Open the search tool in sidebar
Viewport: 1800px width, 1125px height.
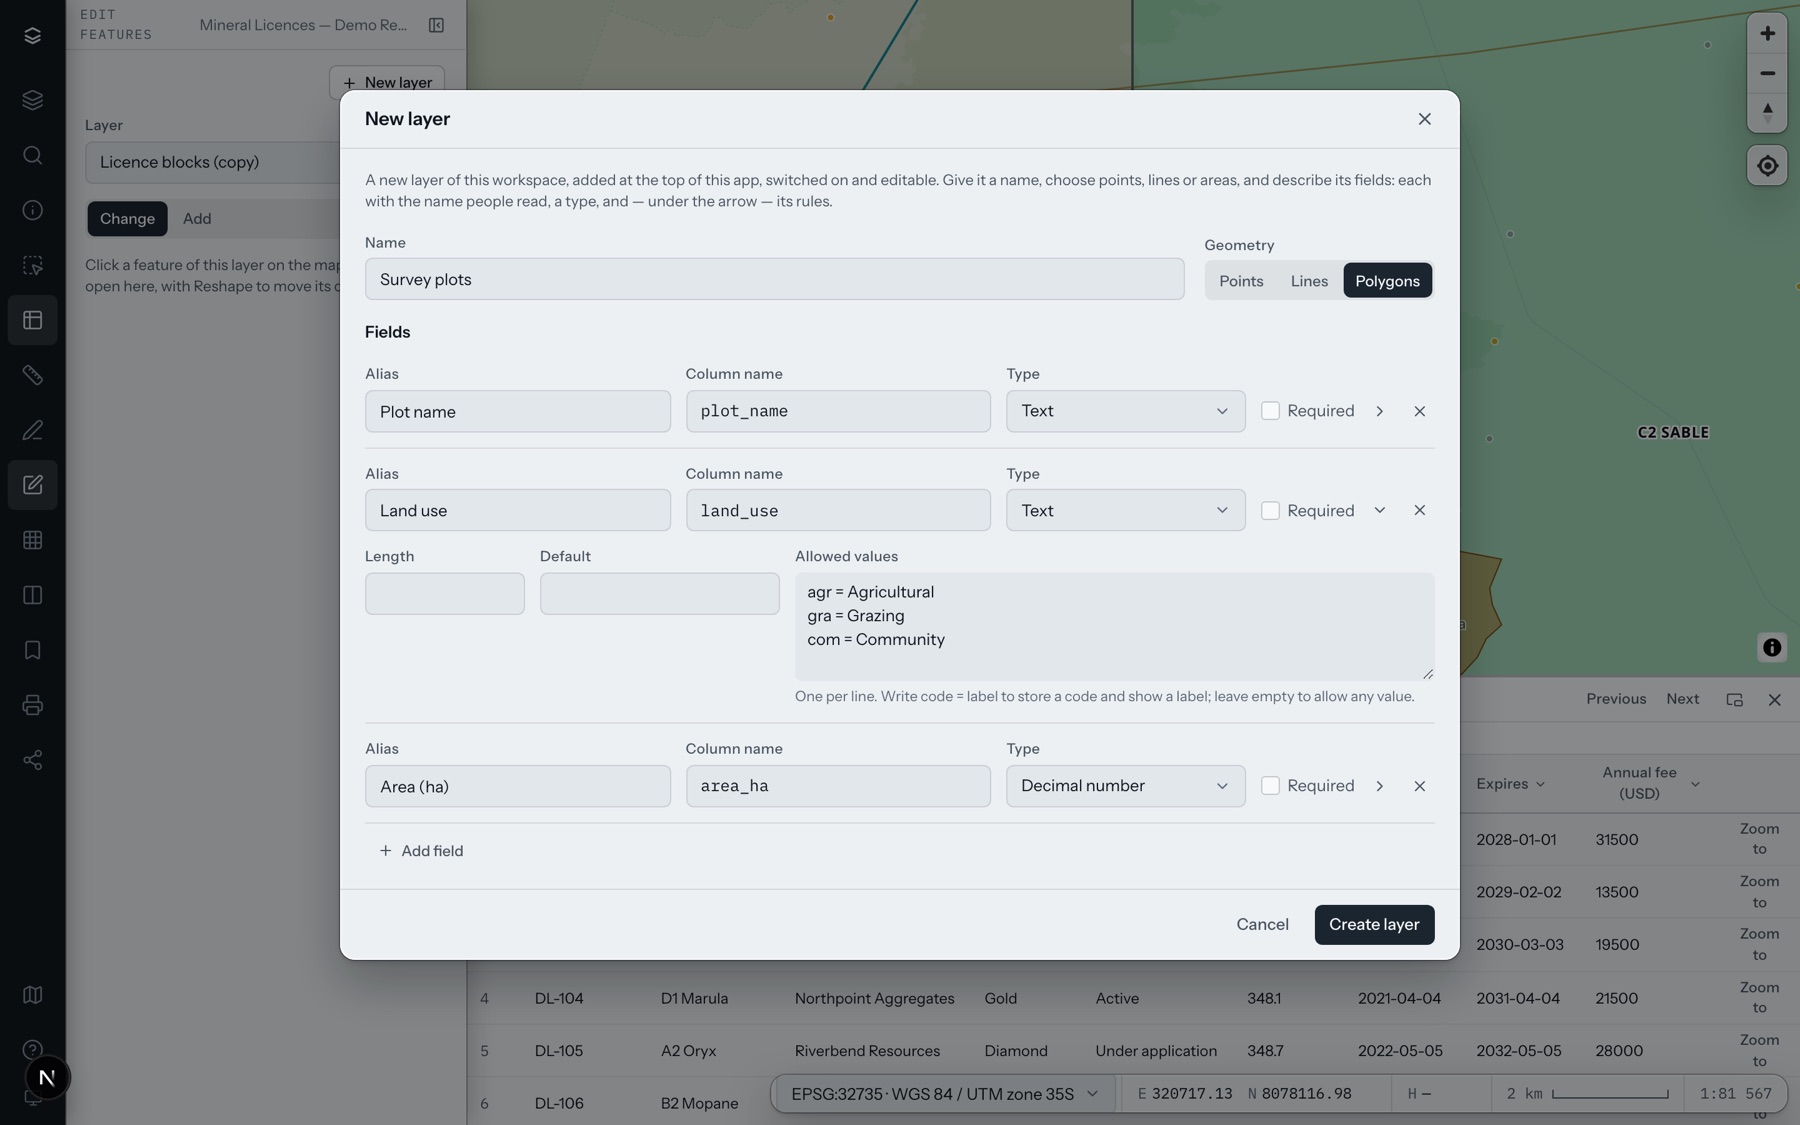tap(32, 155)
